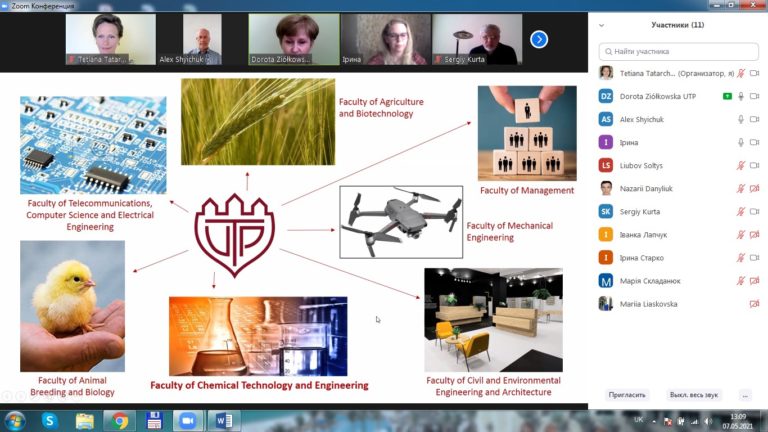
Task: Click the volume icon in system tray
Action: click(x=708, y=421)
